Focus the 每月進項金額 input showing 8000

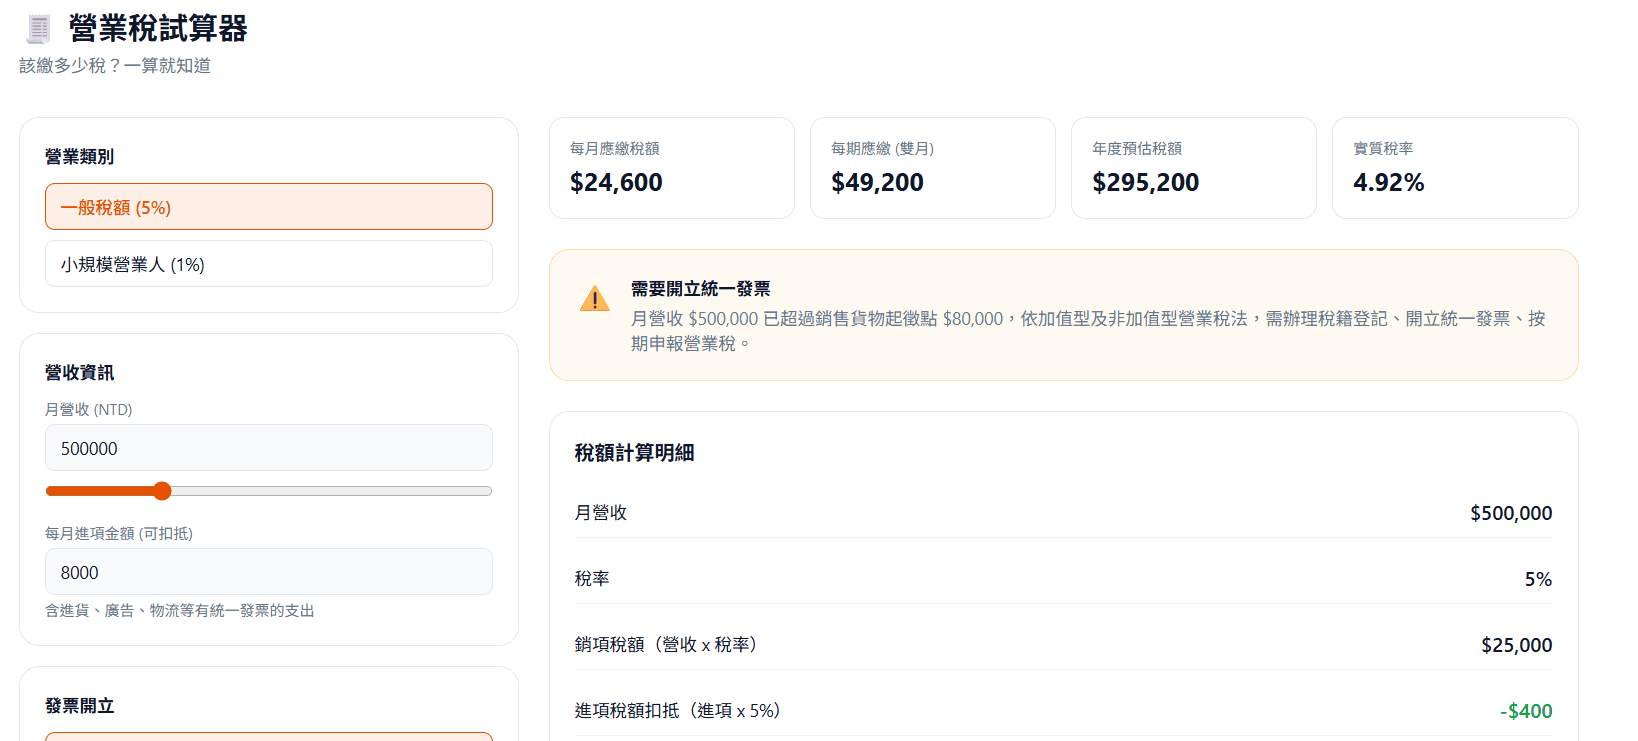point(269,572)
